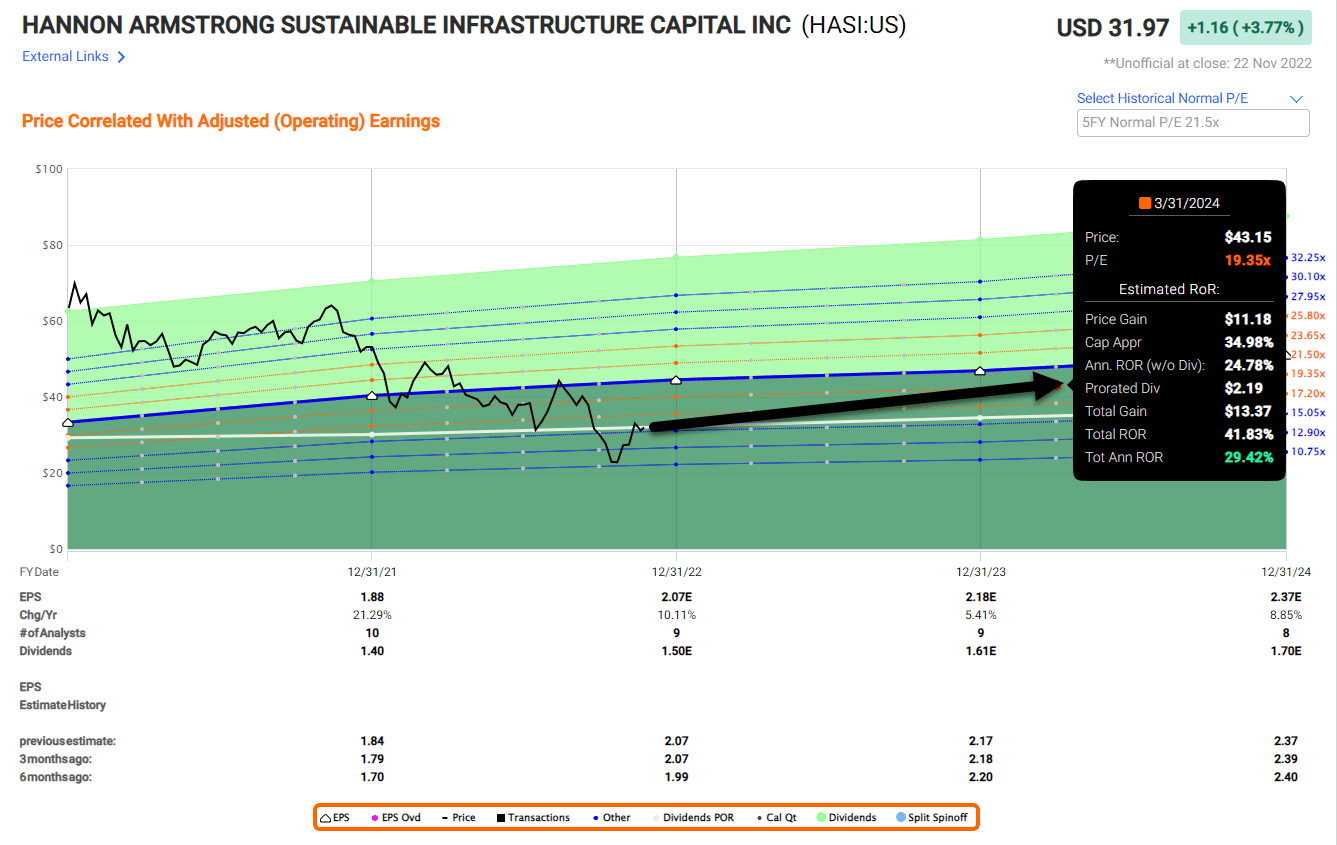Toggle the EPS Ovd legend marker
The height and width of the screenshot is (845, 1337).
coord(396,817)
